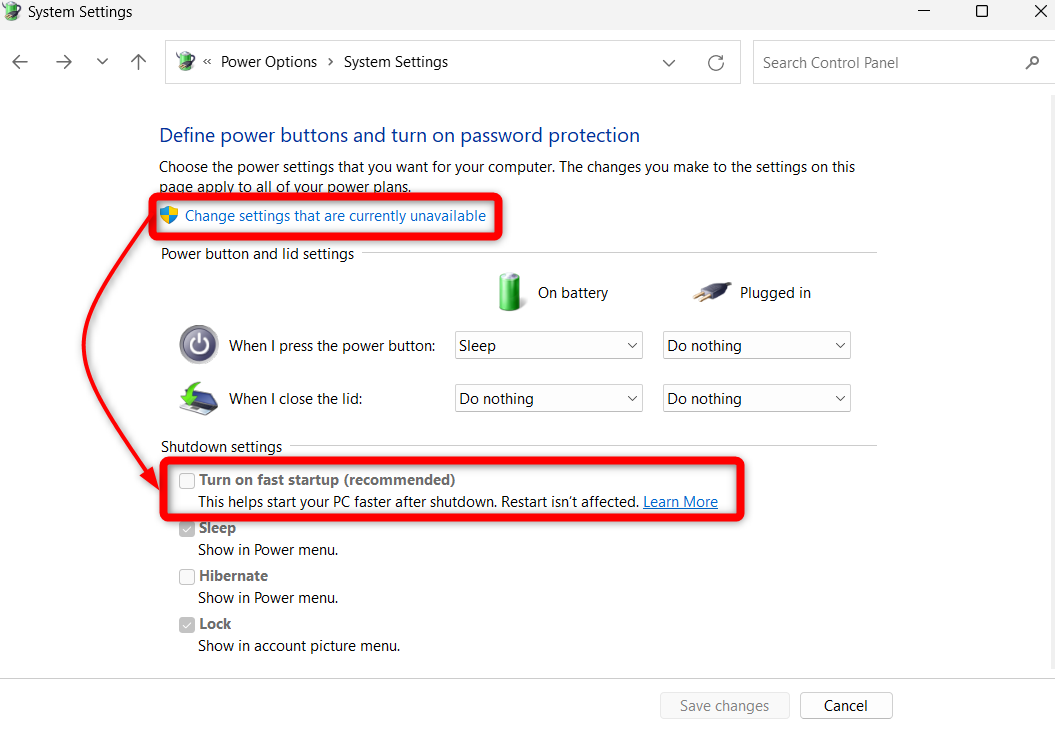Click the power button icon
The image size is (1055, 729).
[198, 344]
